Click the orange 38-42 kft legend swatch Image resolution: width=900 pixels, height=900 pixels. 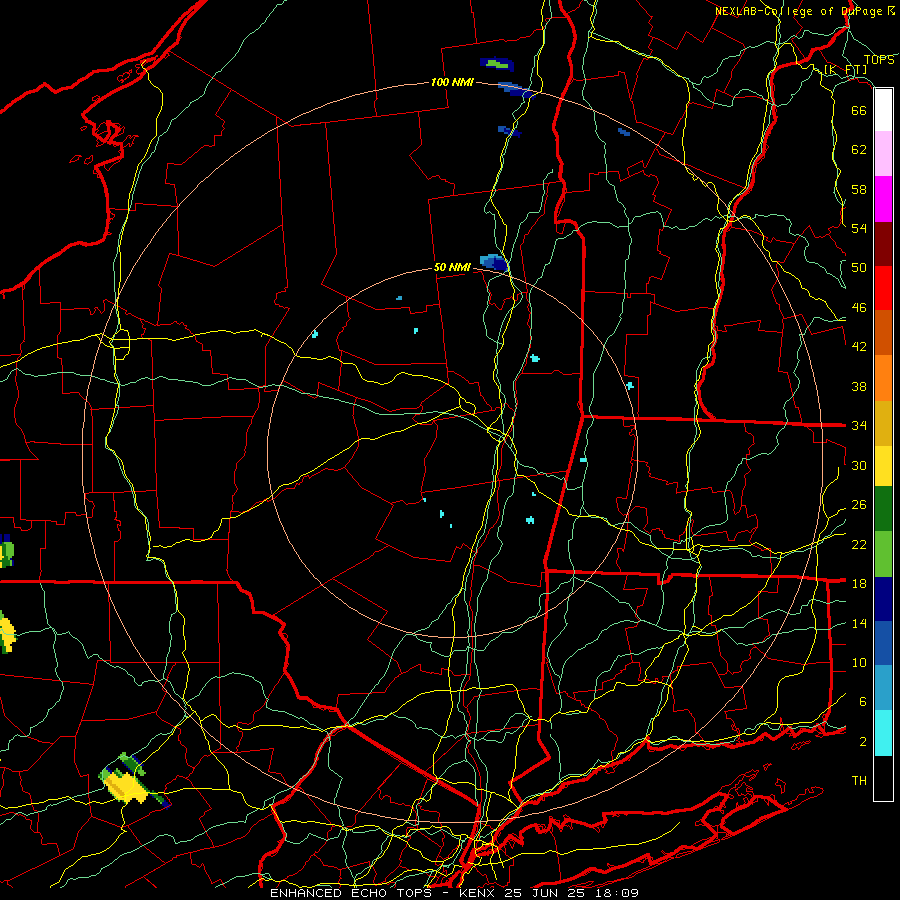[883, 378]
